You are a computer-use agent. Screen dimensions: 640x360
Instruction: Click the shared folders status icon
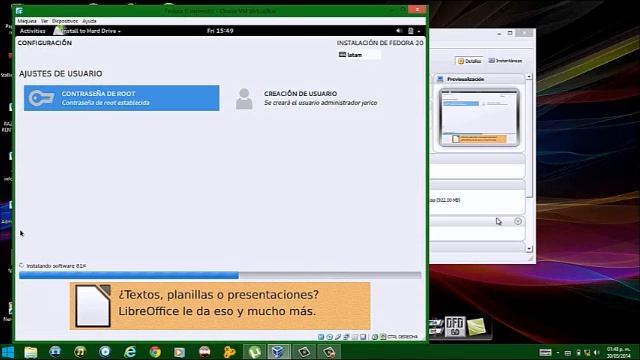tap(355, 337)
